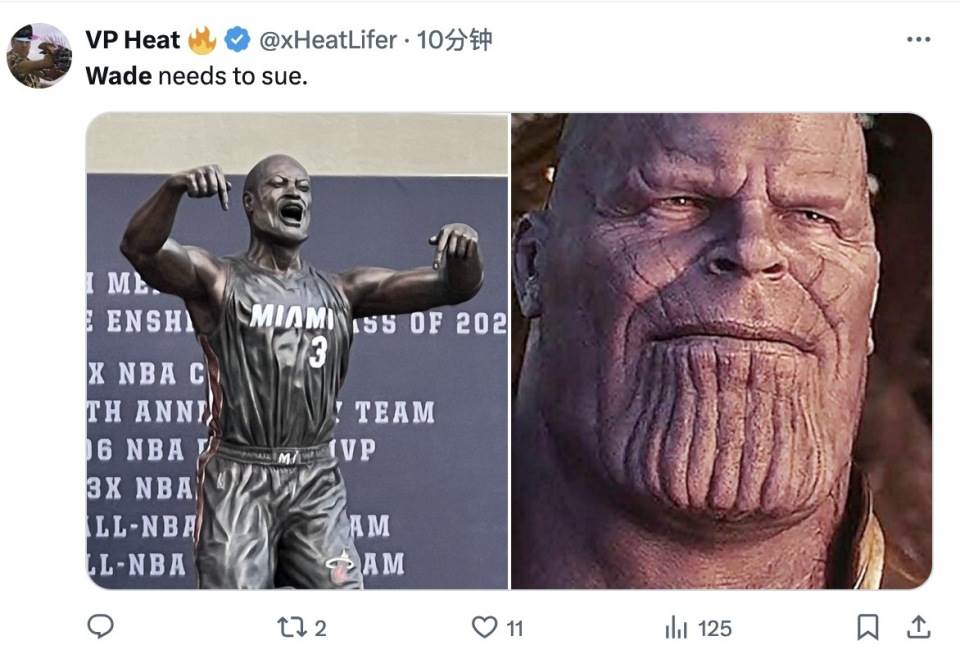Open the Wade statue photo
The width and height of the screenshot is (960, 659).
pyautogui.click(x=297, y=351)
